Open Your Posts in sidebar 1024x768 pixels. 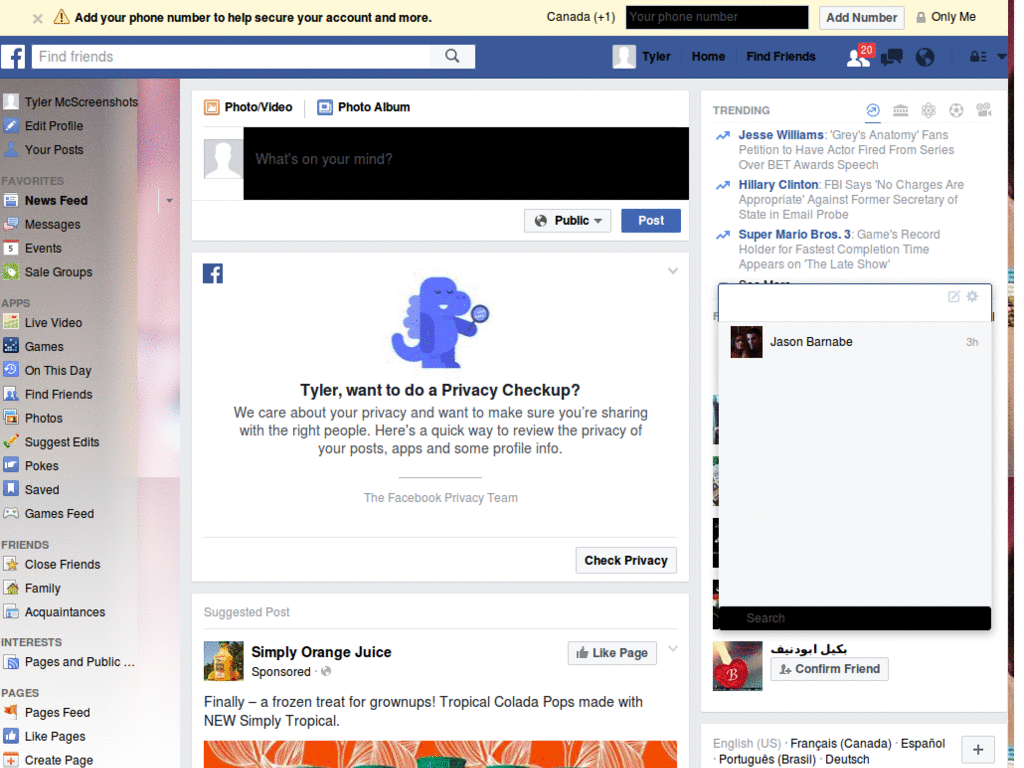click(x=43, y=150)
